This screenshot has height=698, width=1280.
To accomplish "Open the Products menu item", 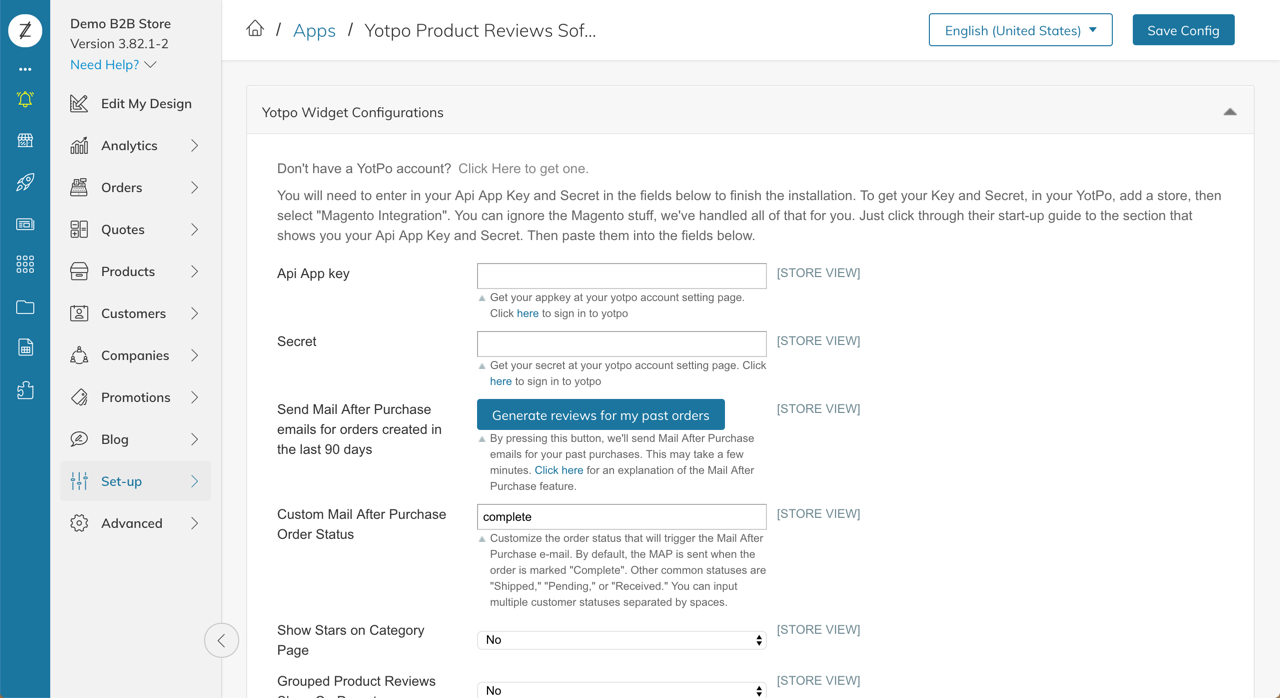I will pos(136,271).
